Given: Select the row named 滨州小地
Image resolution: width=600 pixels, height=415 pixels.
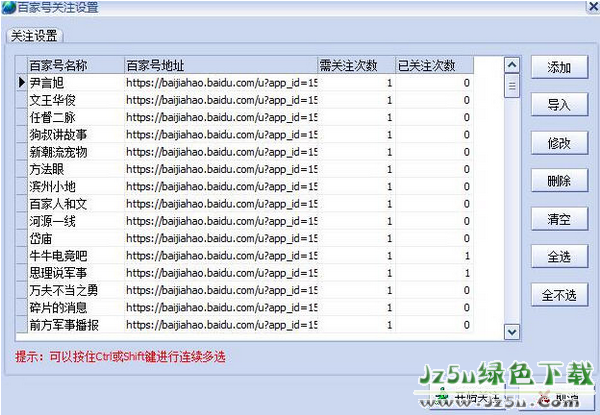Looking at the screenshot, I should [x=245, y=187].
